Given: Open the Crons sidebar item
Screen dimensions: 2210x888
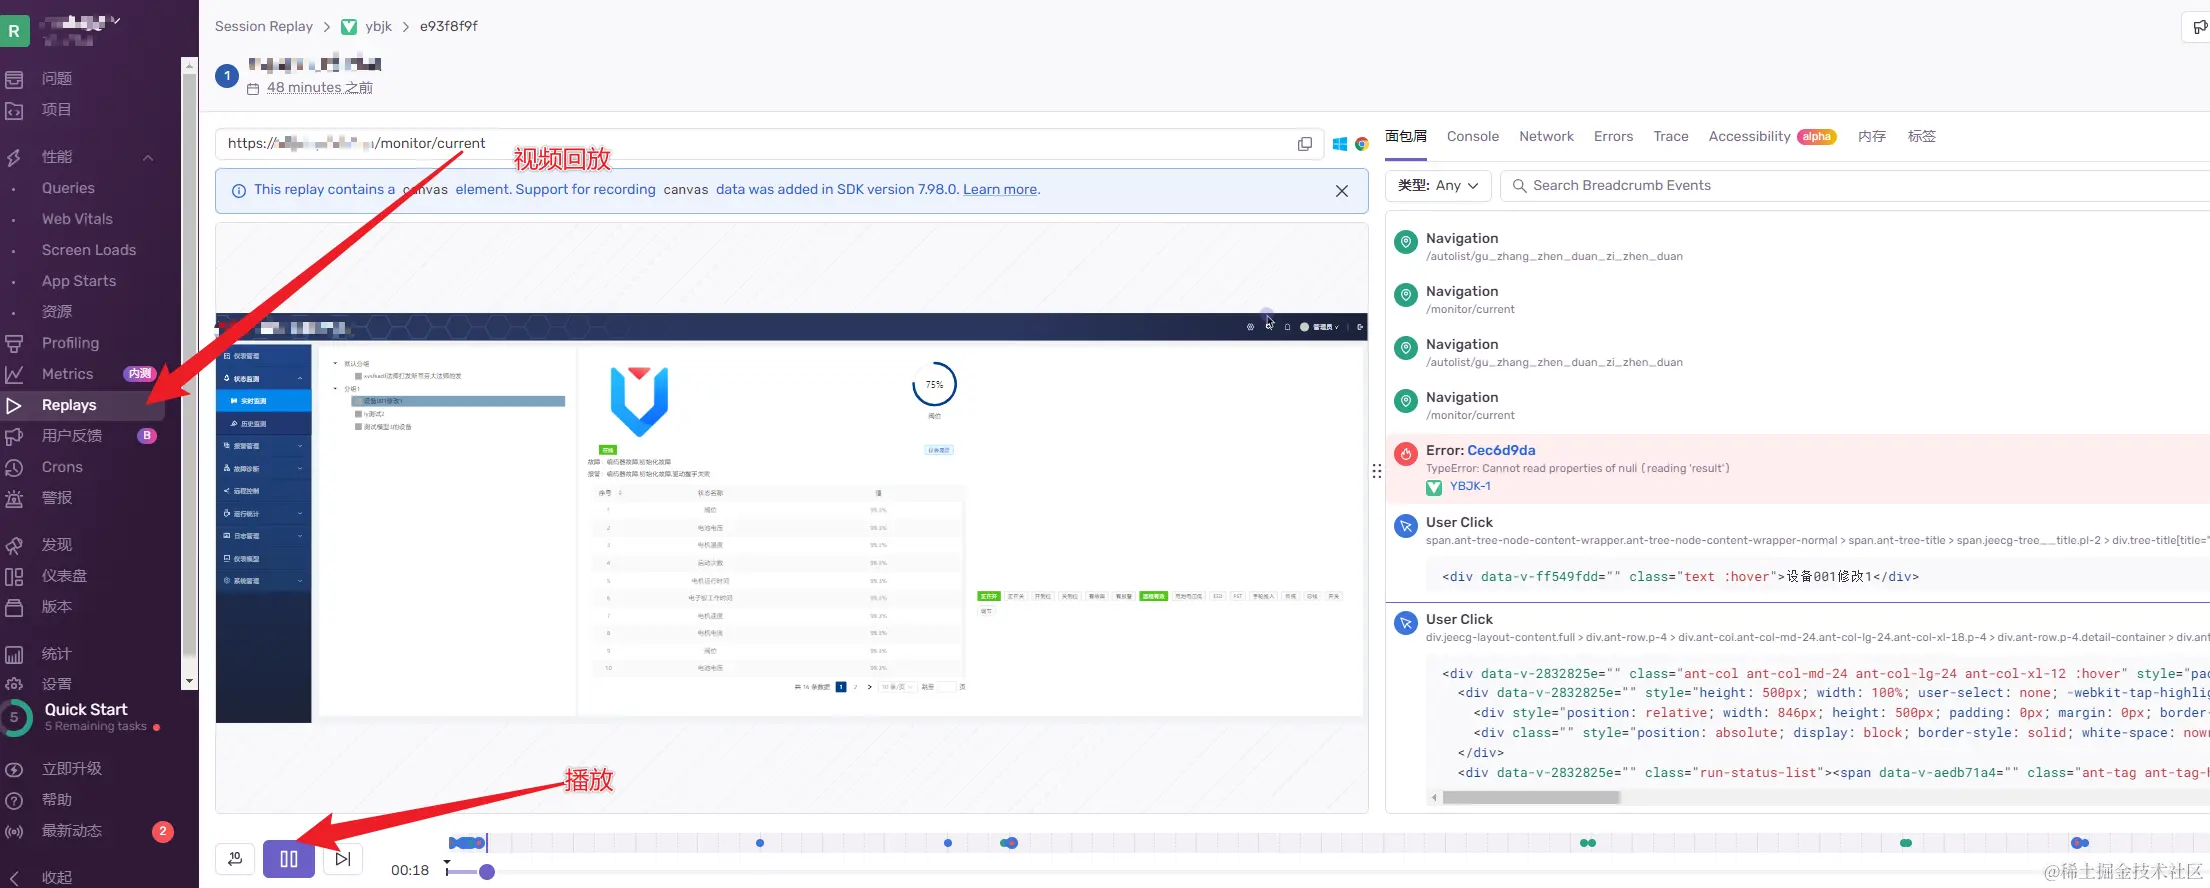Looking at the screenshot, I should click(62, 467).
